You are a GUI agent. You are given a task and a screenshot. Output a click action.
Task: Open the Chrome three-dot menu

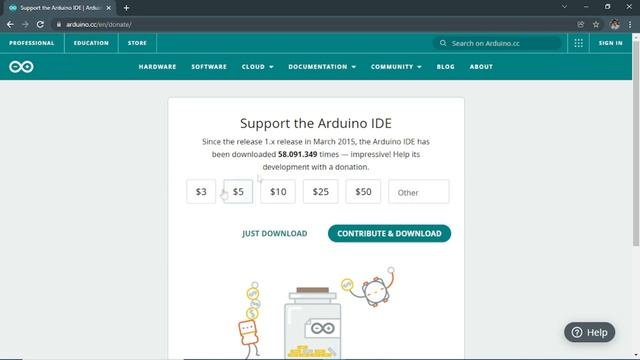630,24
